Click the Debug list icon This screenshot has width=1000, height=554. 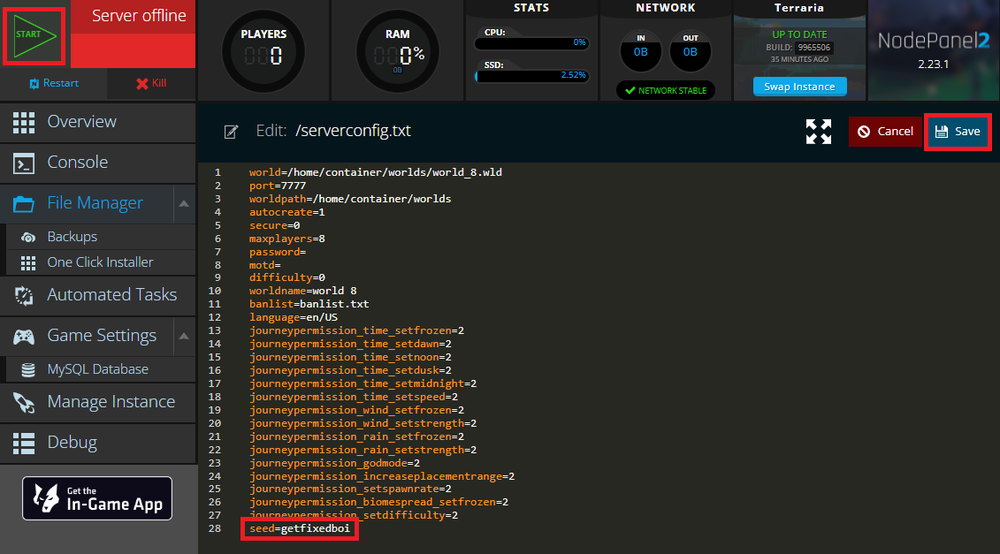coord(24,442)
